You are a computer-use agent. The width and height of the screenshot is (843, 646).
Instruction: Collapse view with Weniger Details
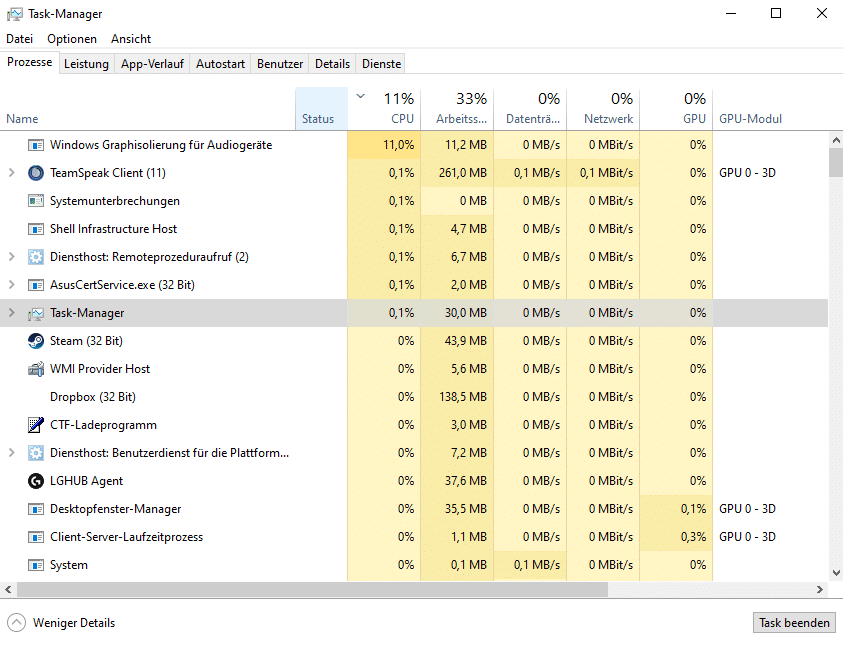61,623
